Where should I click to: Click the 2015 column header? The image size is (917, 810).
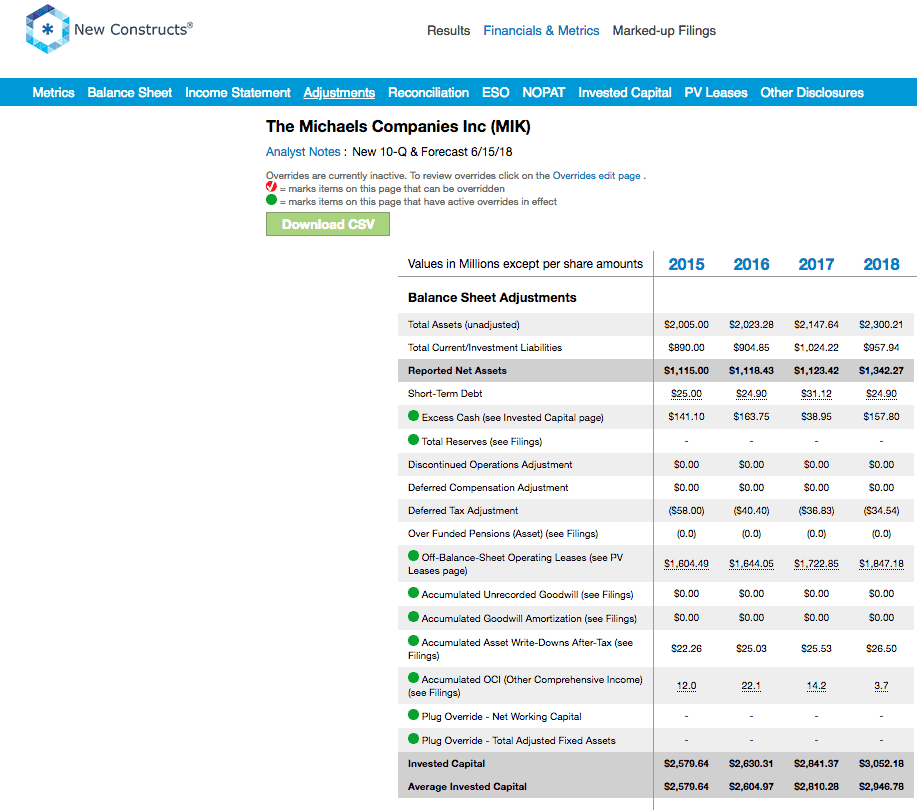tap(687, 264)
